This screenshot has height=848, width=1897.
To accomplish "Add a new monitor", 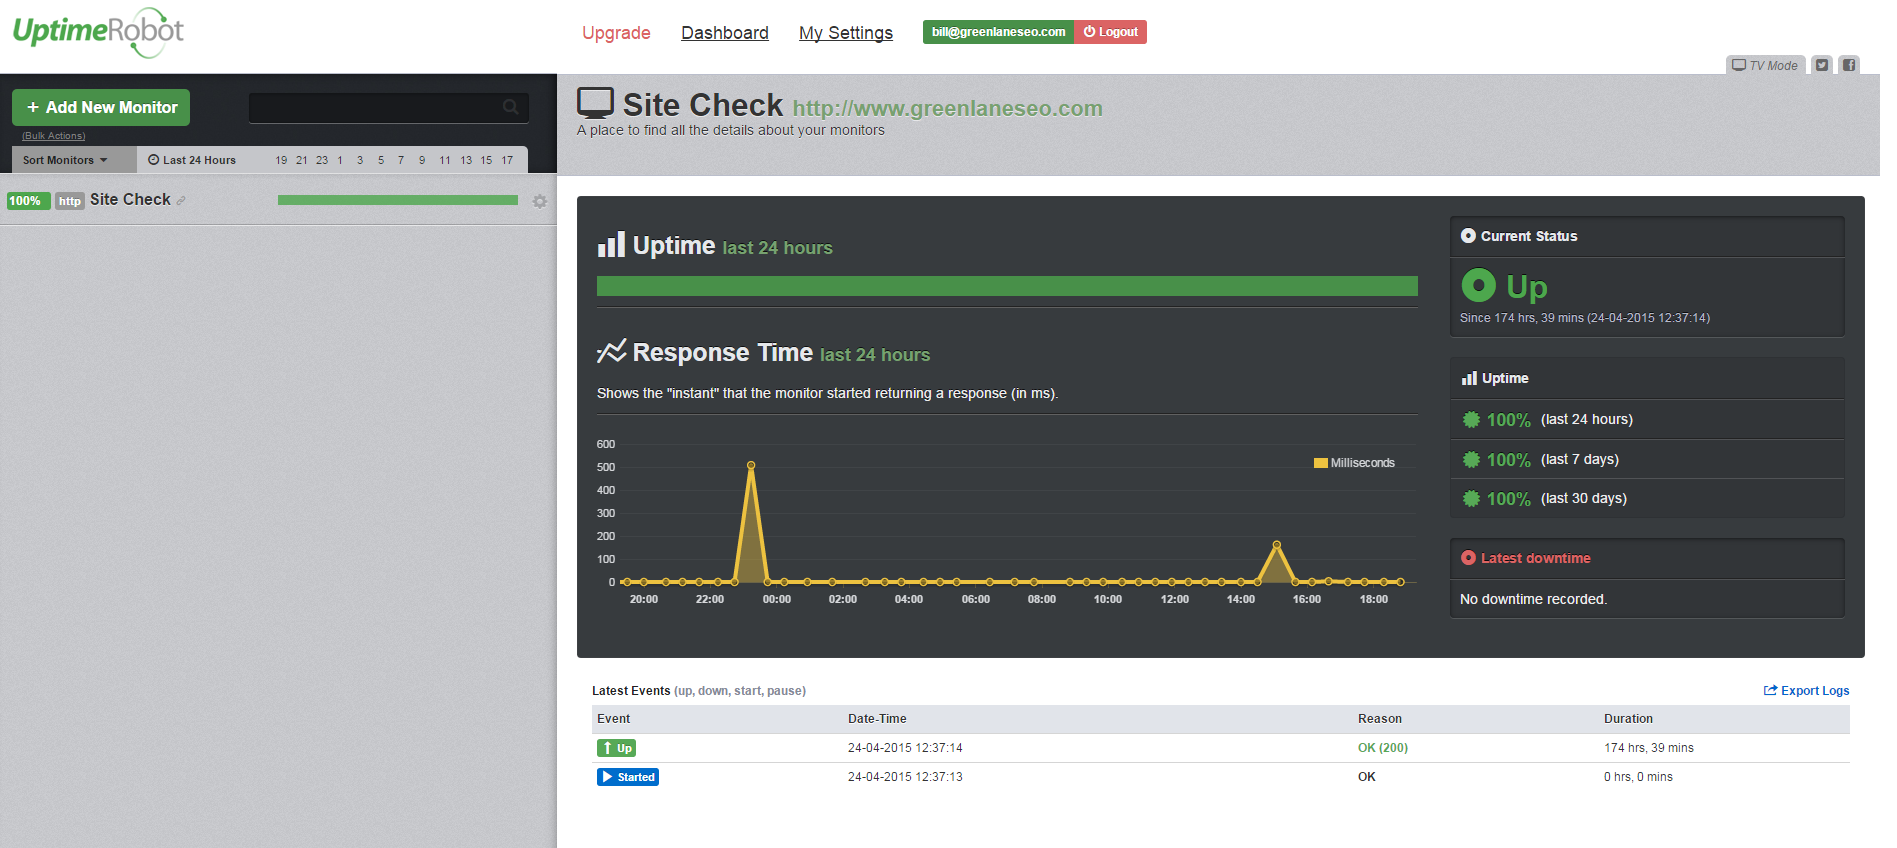I will coord(101,107).
